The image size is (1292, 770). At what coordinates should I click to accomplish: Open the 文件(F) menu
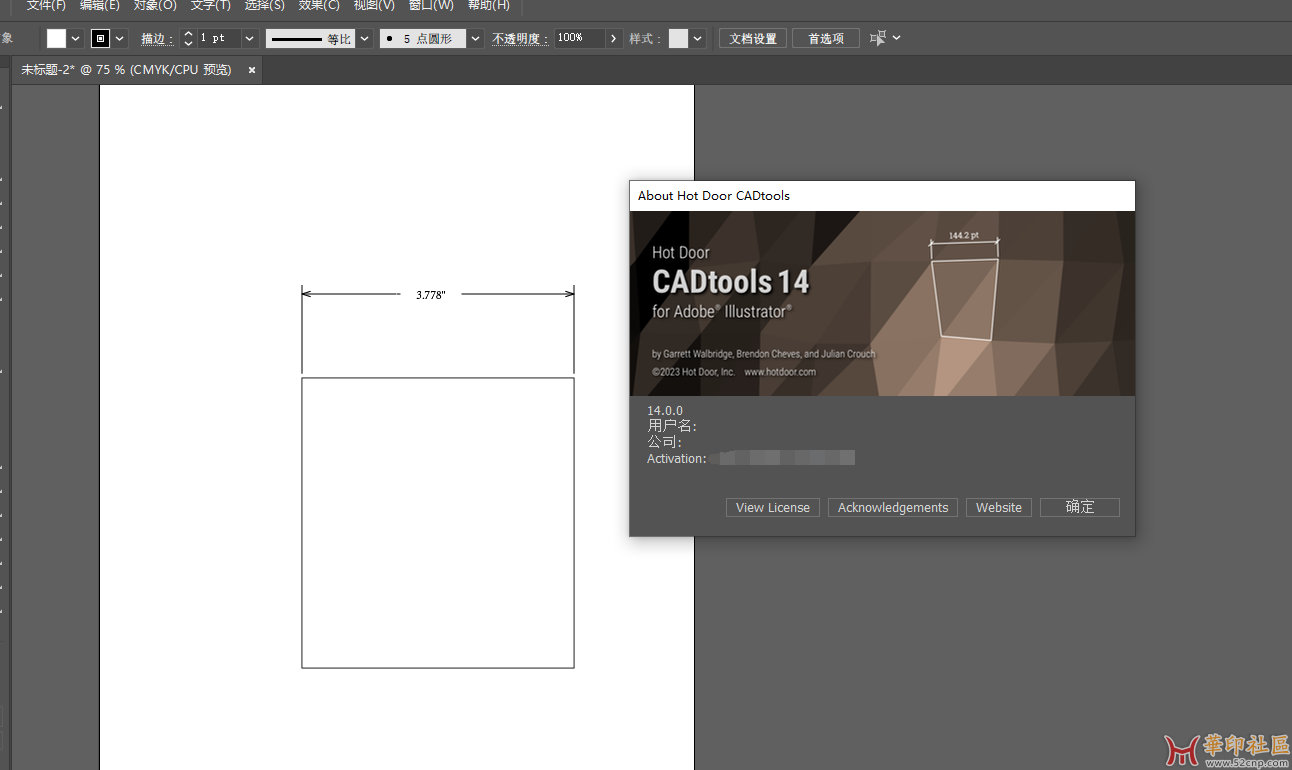tap(46, 5)
